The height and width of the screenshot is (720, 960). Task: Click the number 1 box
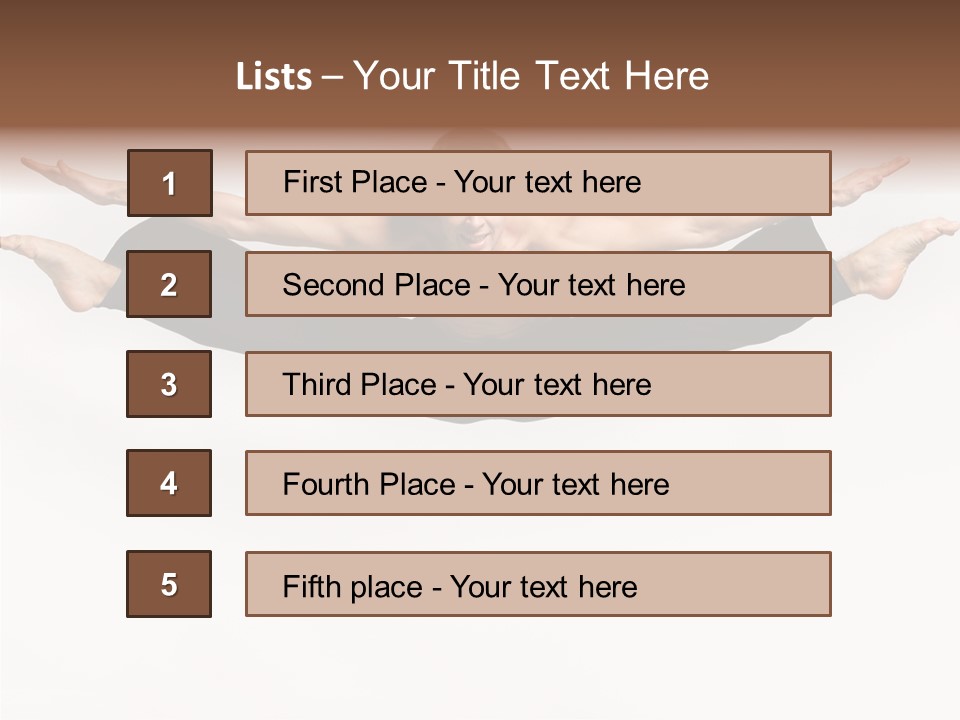point(169,183)
